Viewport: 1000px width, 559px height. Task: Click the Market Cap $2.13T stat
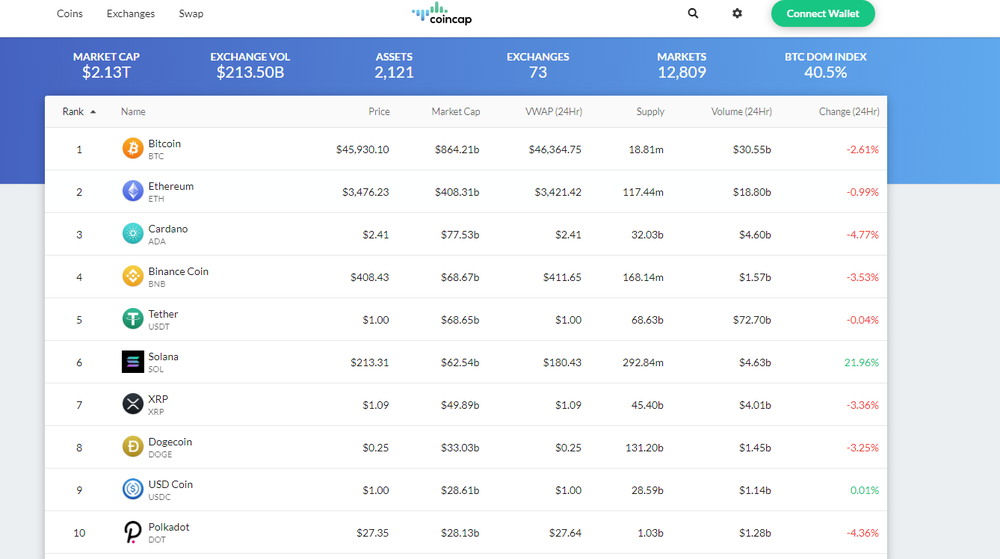coord(106,66)
